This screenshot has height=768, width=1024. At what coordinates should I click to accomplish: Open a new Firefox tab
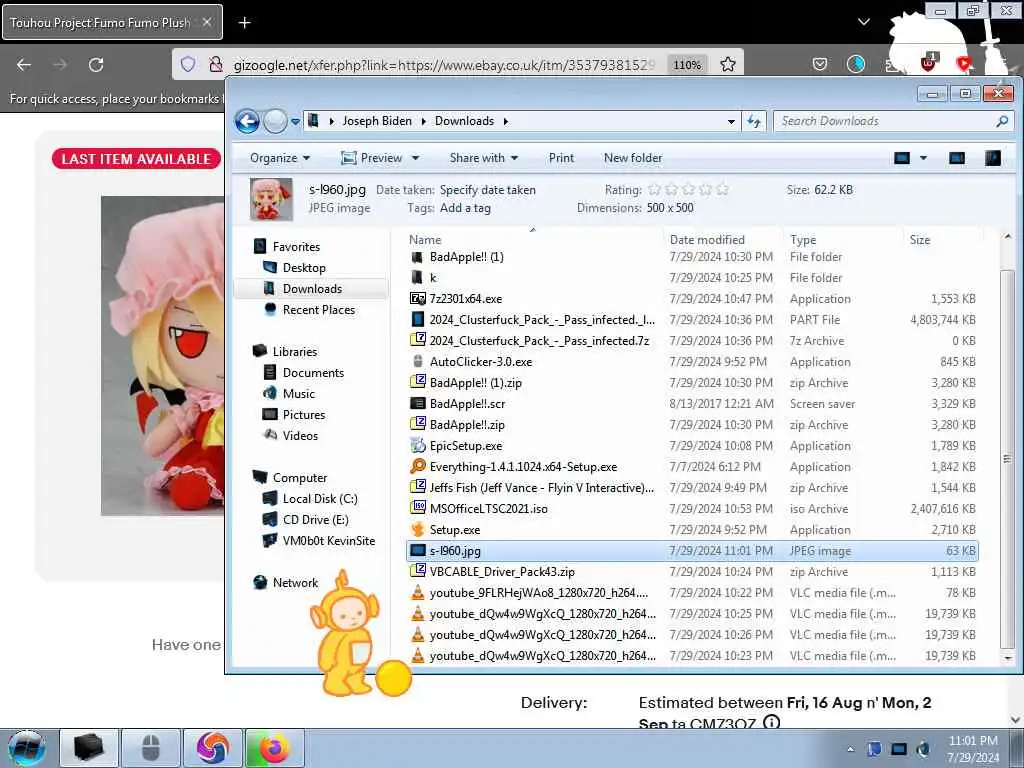click(x=244, y=23)
